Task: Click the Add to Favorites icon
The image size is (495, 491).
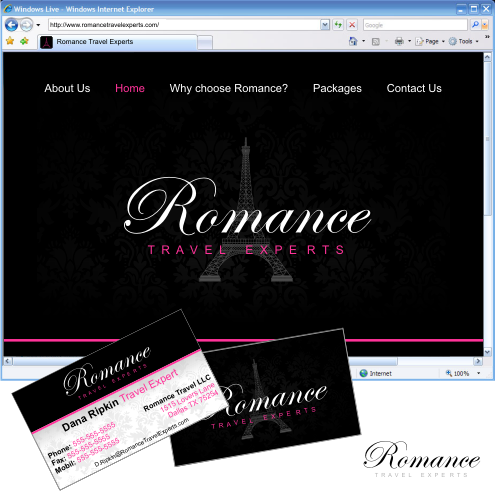Action: (x=24, y=41)
